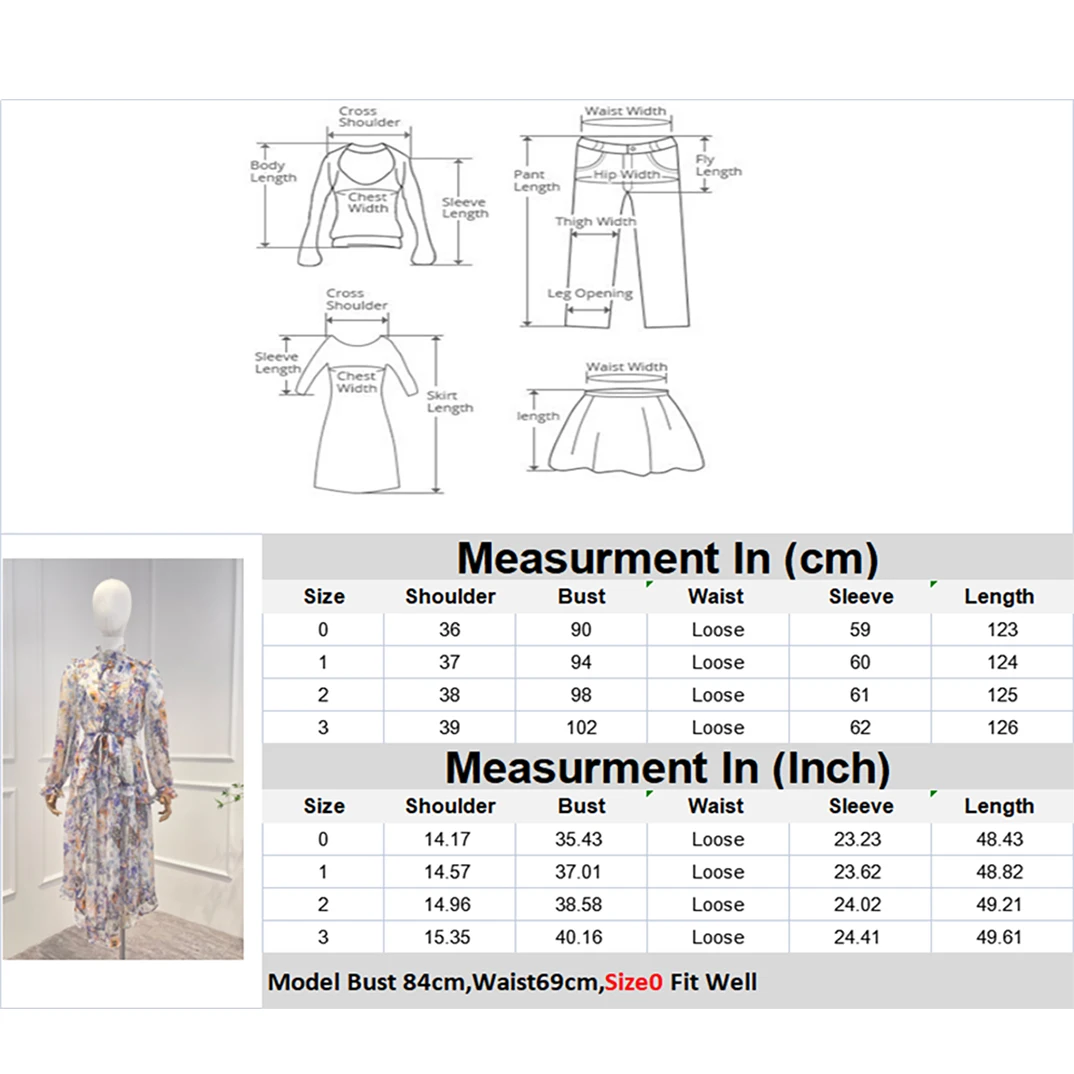Select sleeve value 61
The image size is (1074, 1074).
[860, 695]
